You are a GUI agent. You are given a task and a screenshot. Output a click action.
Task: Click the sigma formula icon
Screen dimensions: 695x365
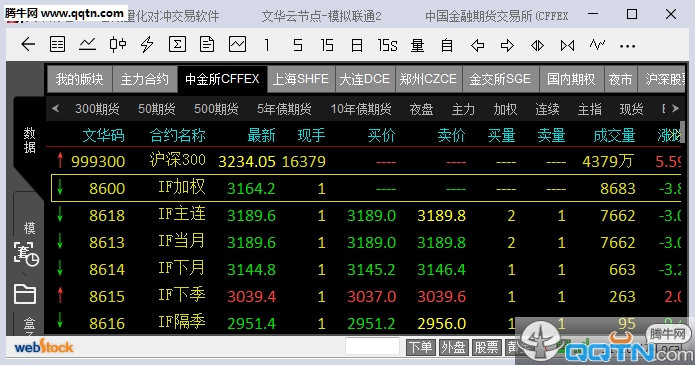pos(177,45)
